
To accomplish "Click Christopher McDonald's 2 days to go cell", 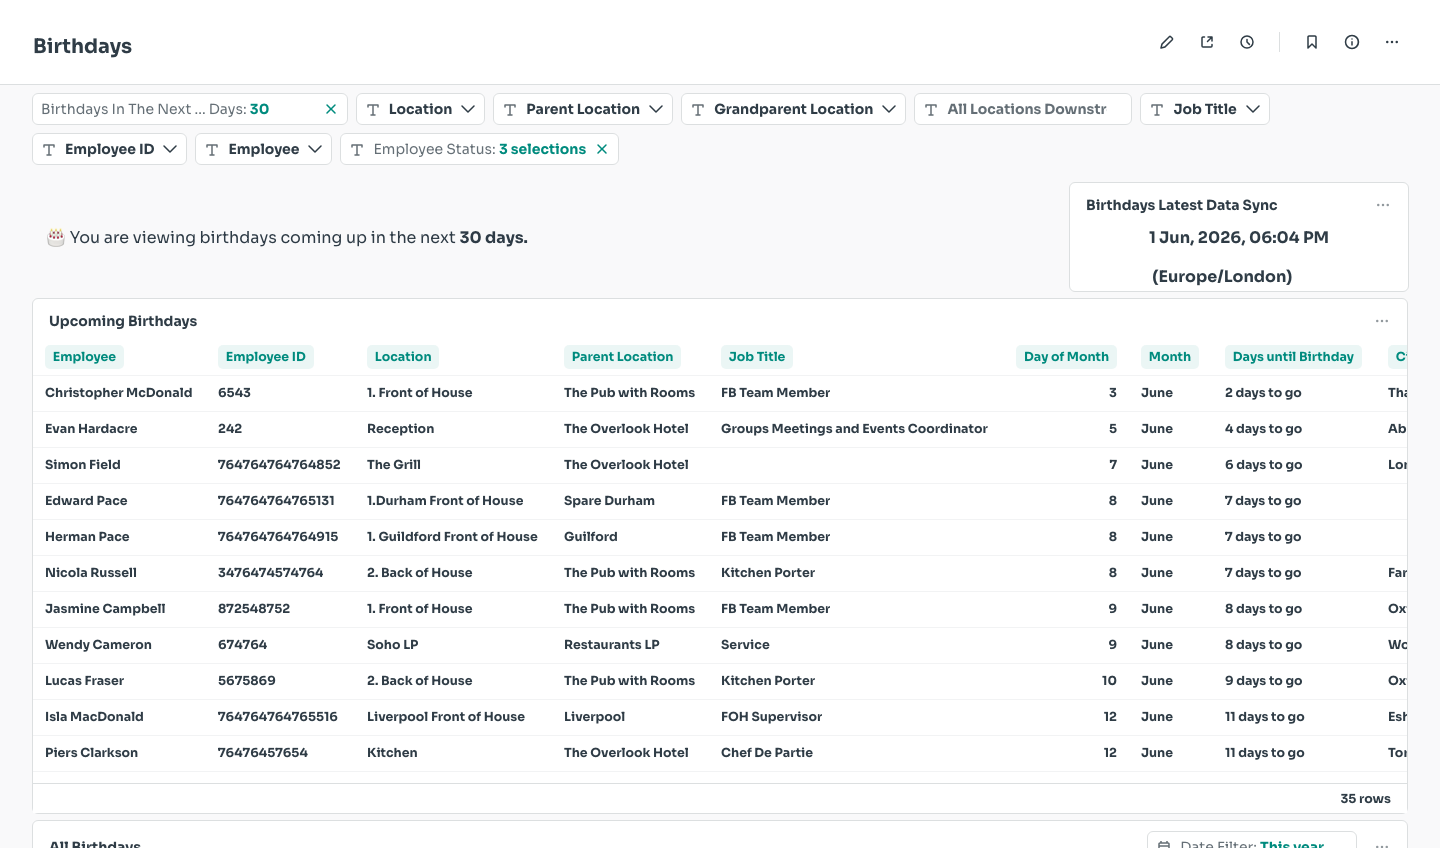I will point(1263,393).
